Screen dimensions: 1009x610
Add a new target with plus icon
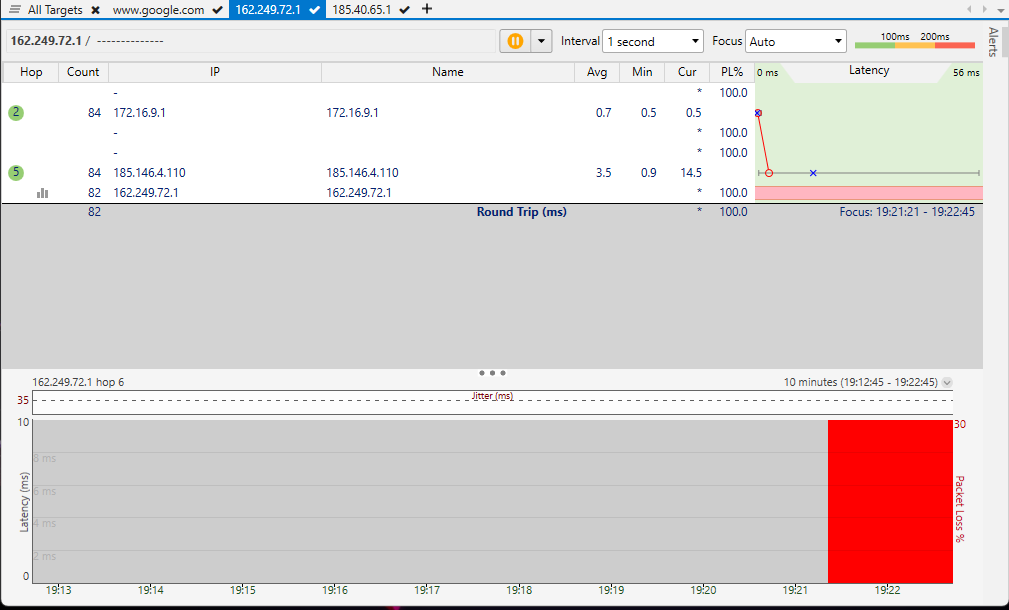pyautogui.click(x=427, y=9)
